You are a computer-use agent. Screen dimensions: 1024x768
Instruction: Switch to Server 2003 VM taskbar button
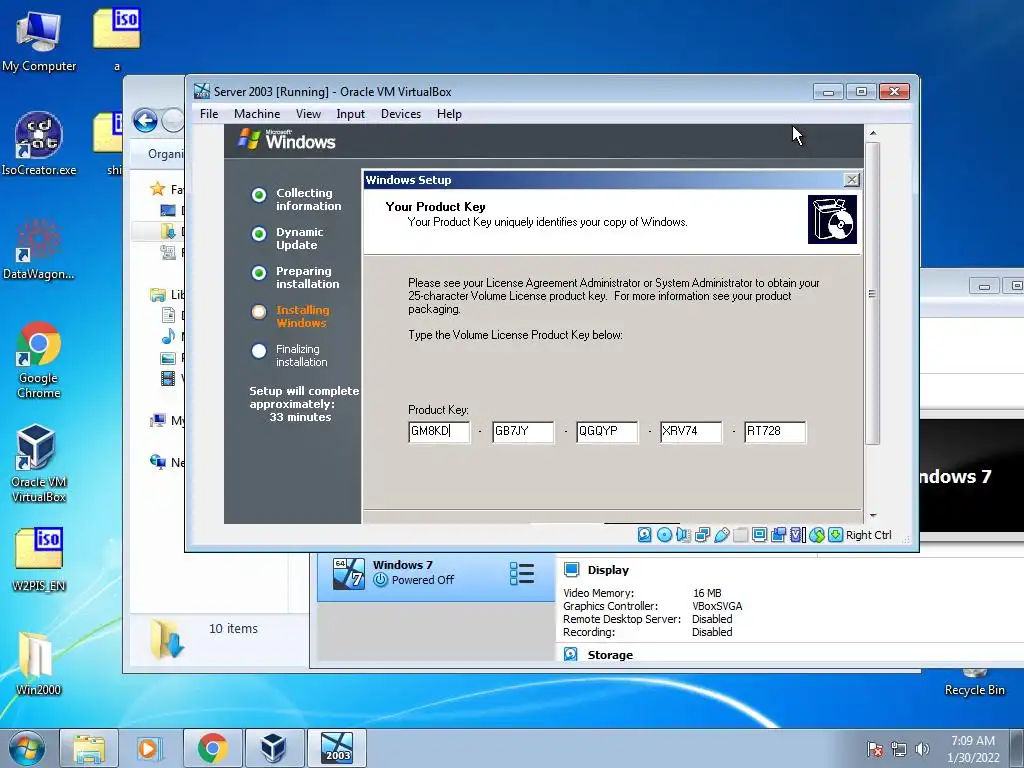tap(337, 748)
